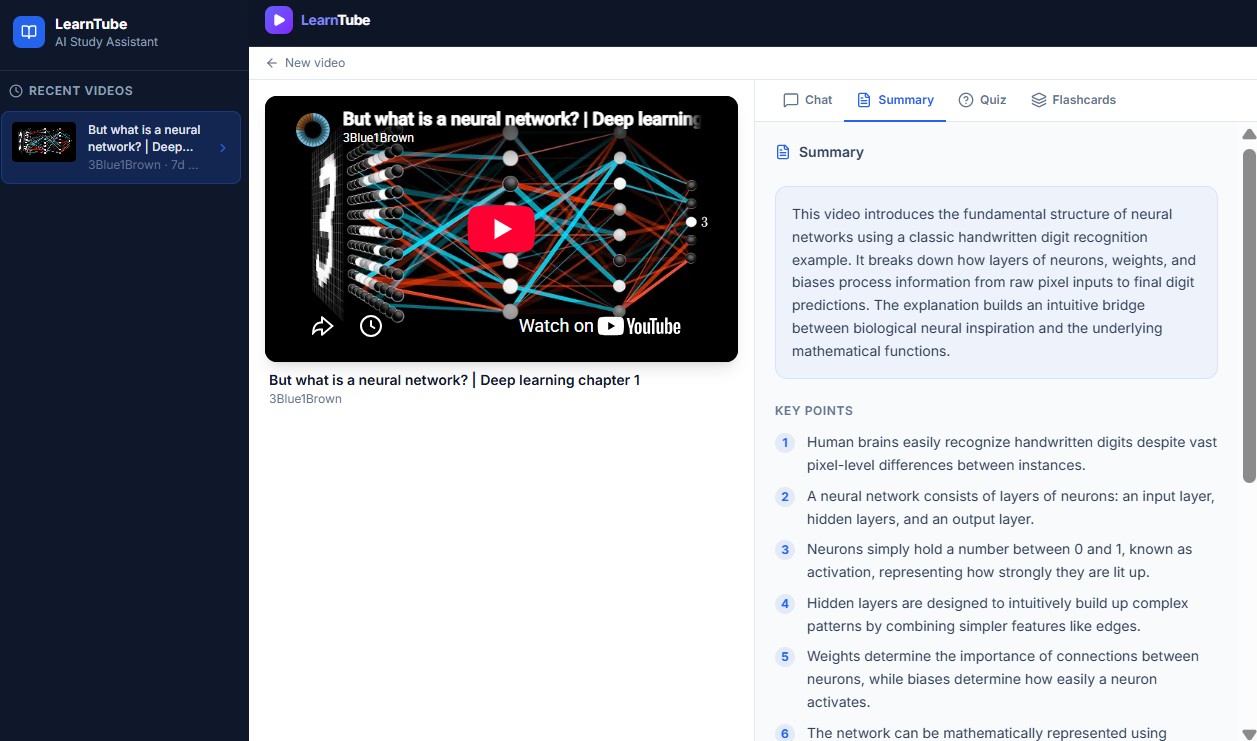Screen dimensions: 1257x741
Task: Click the Watch on YouTube link
Action: 600,326
